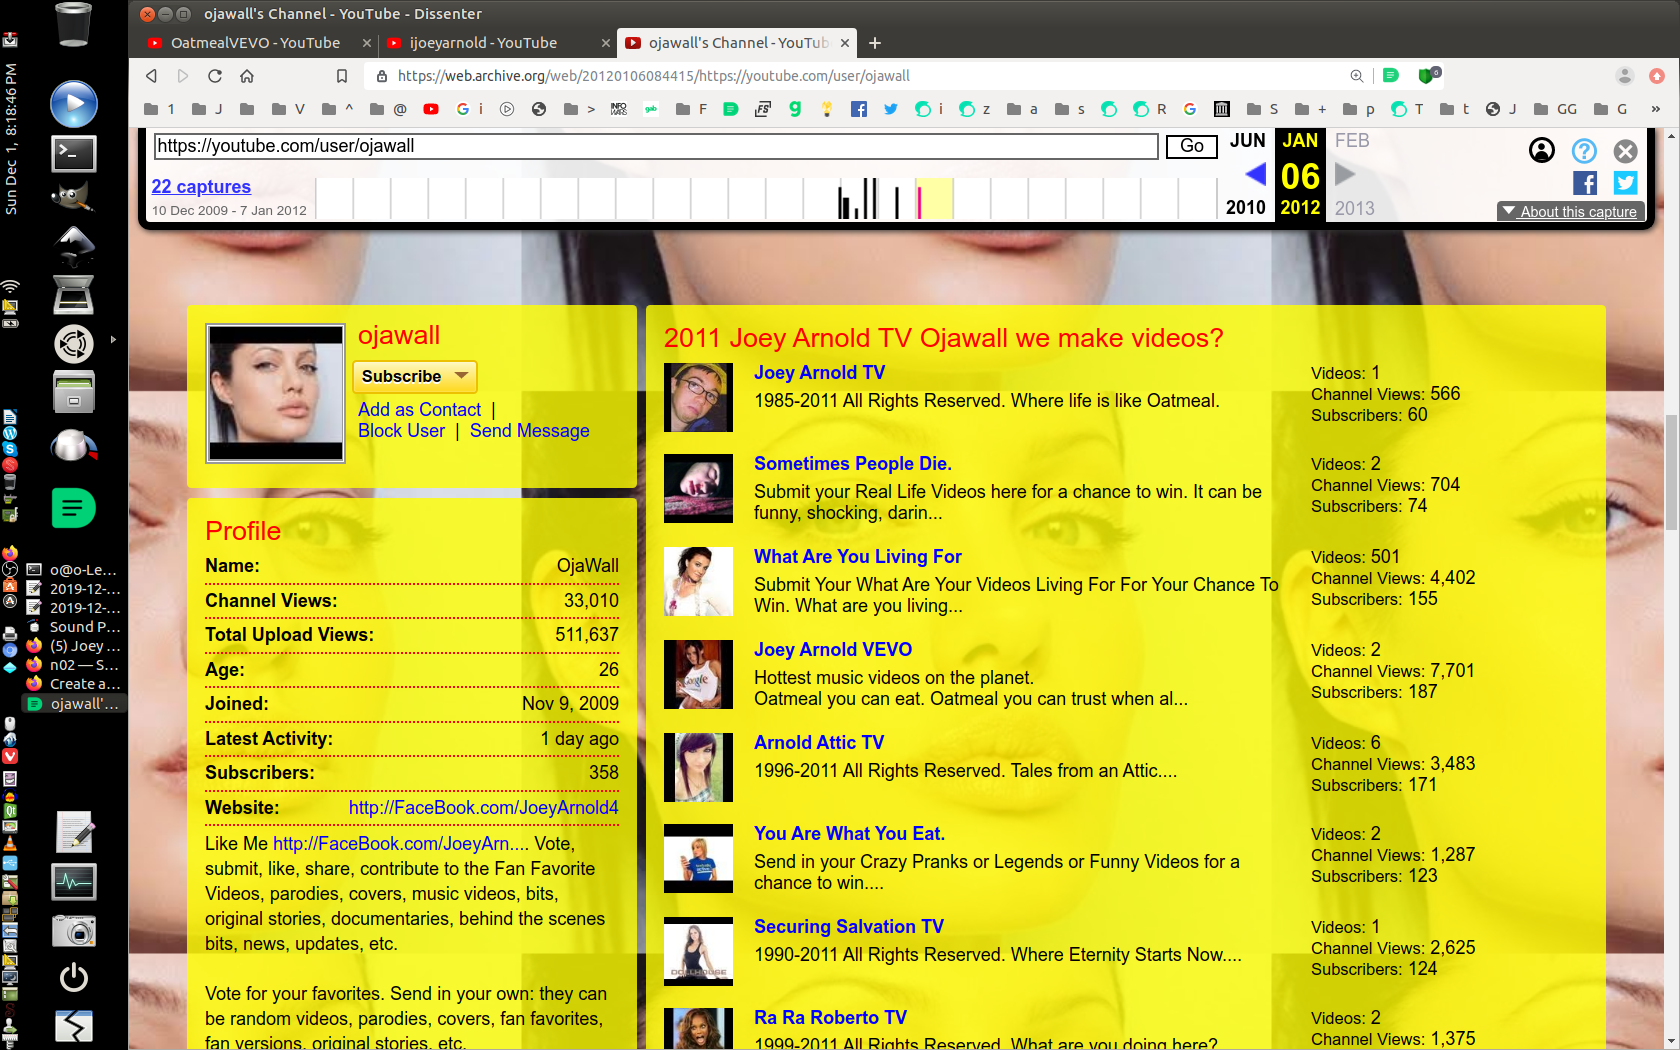This screenshot has height=1050, width=1680.
Task: Open the 'V' bookmarks folder
Action: (x=288, y=109)
